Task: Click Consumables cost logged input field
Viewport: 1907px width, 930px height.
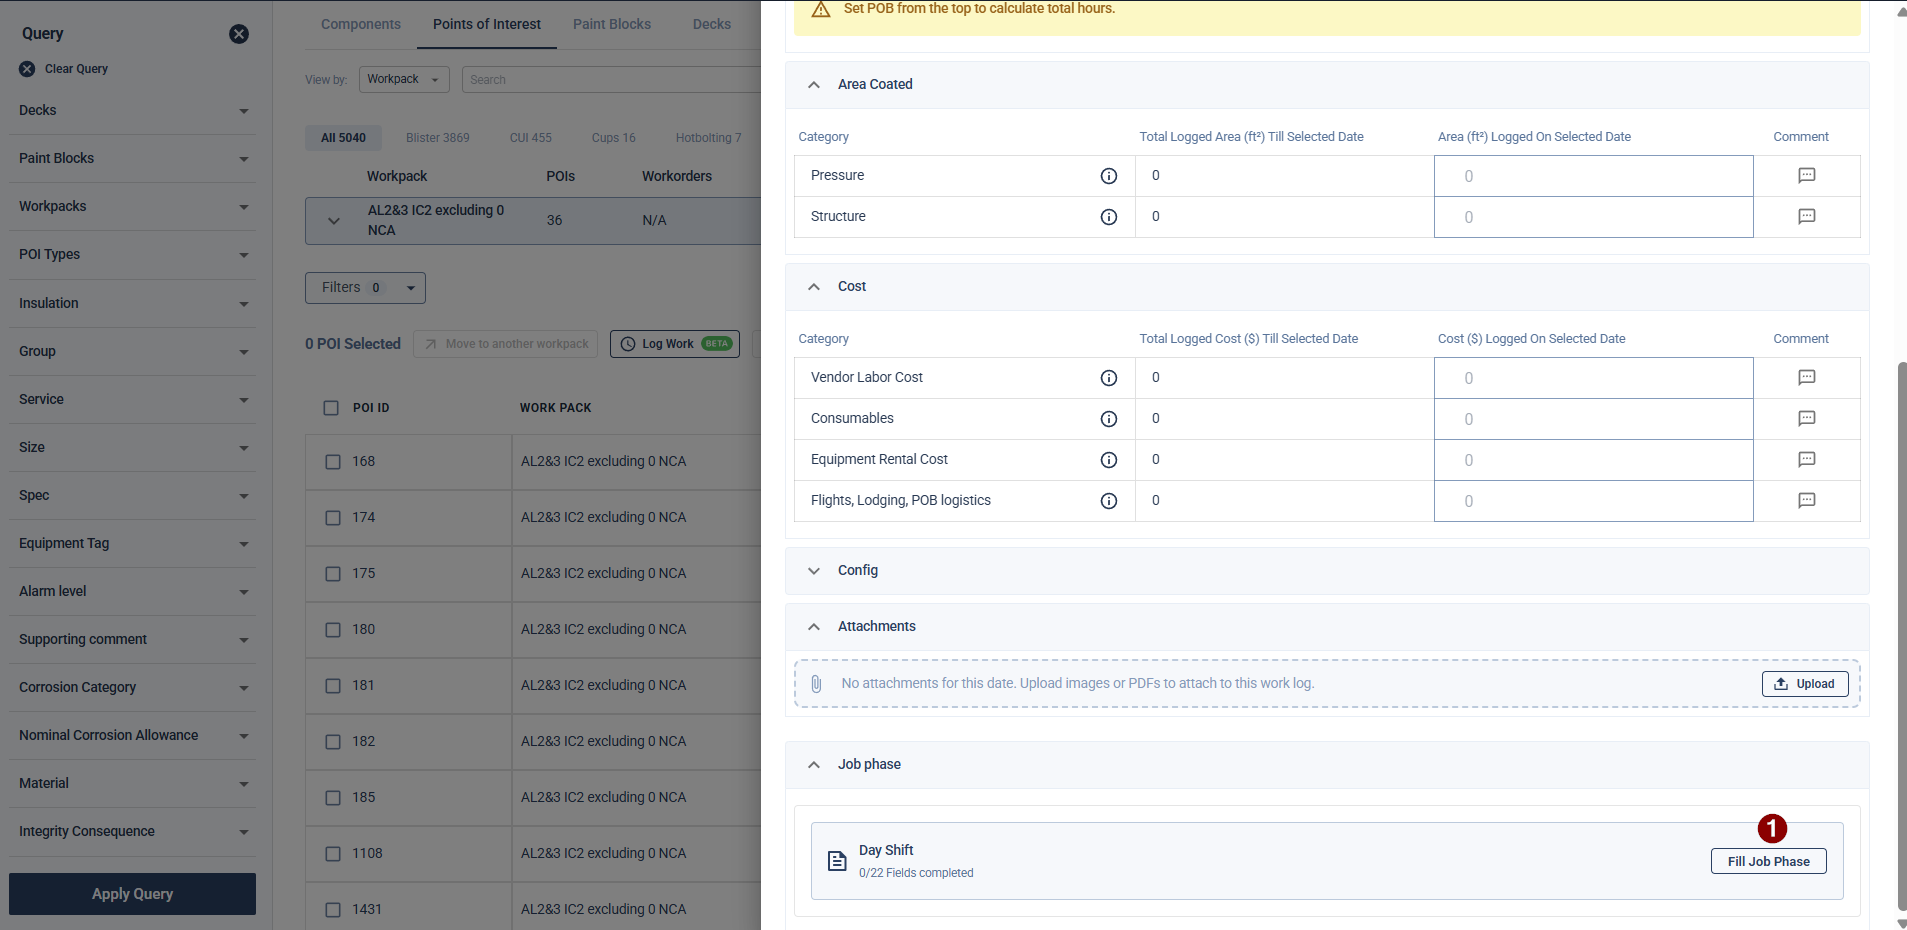Action: tap(1594, 419)
